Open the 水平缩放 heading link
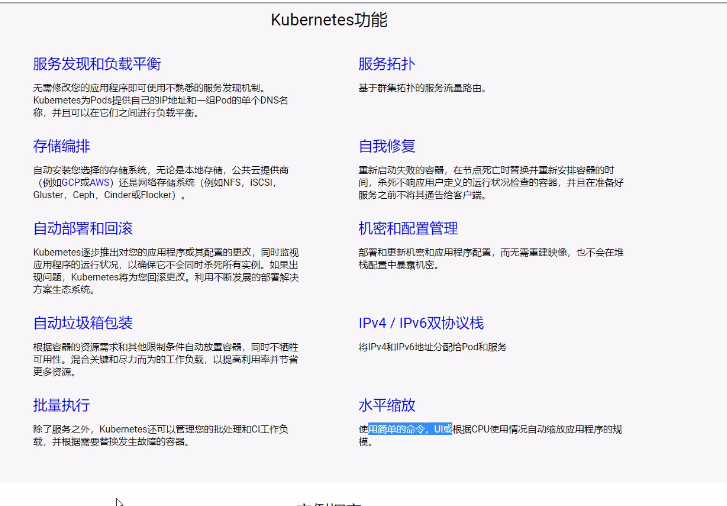The image size is (727, 506). point(387,405)
